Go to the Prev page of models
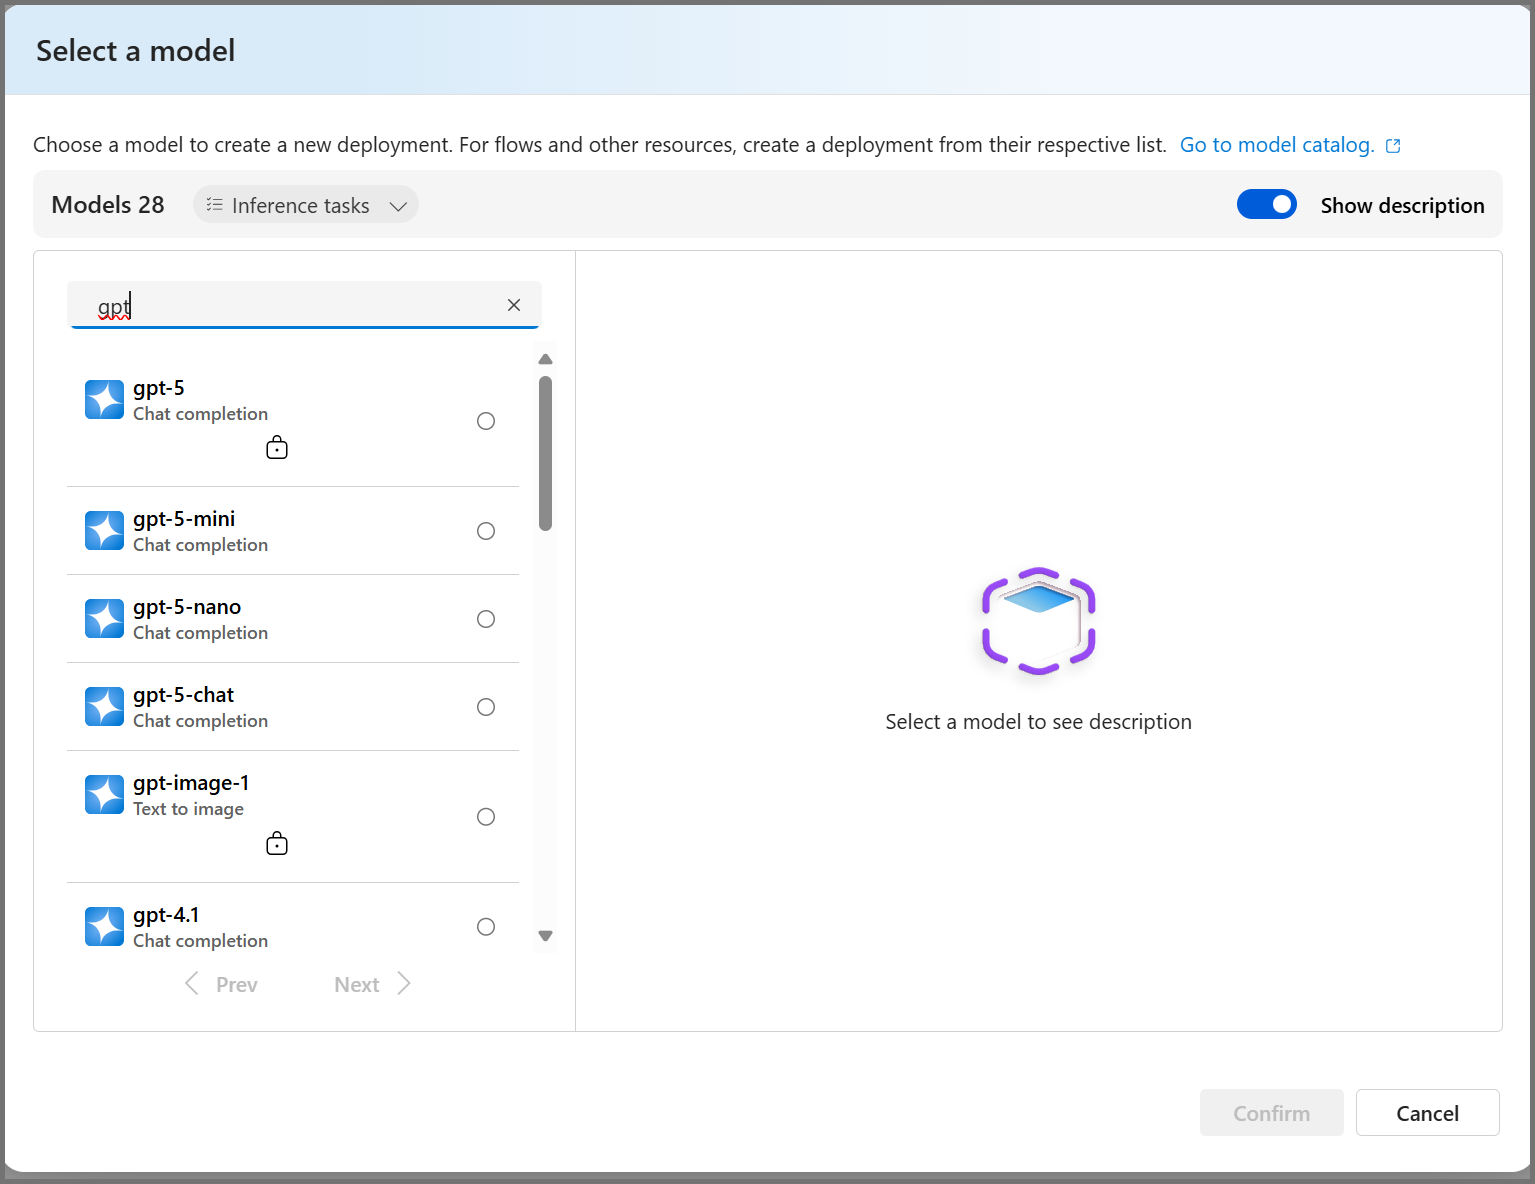 point(222,984)
